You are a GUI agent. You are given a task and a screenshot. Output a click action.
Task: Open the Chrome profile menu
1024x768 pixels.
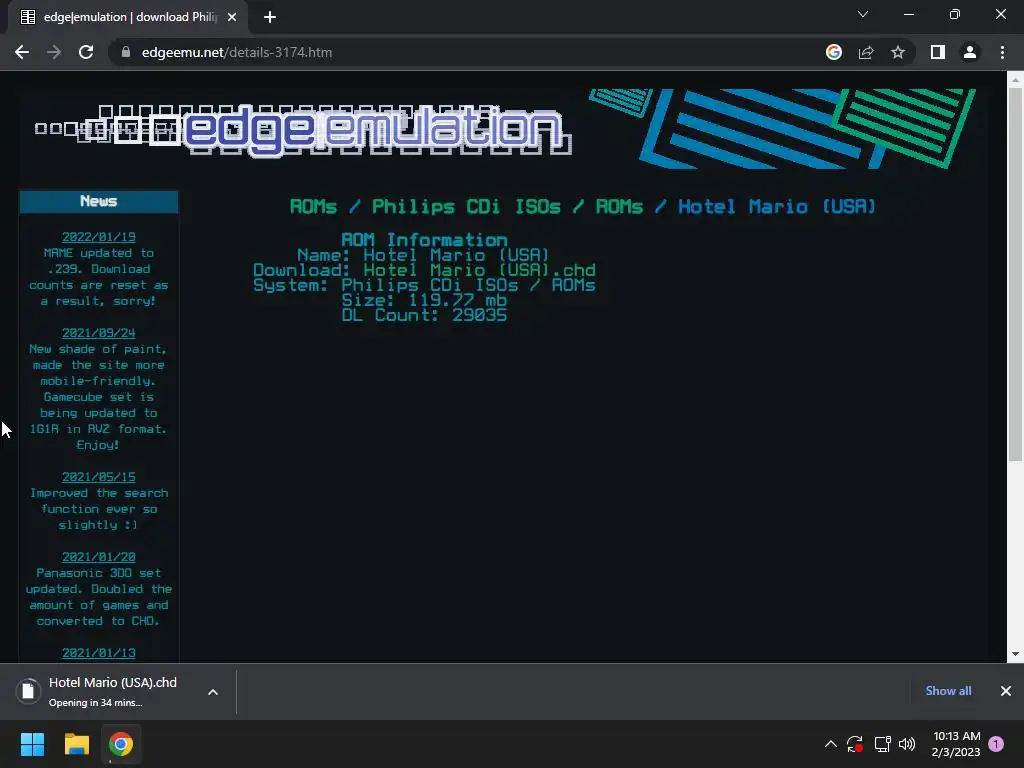pos(970,52)
